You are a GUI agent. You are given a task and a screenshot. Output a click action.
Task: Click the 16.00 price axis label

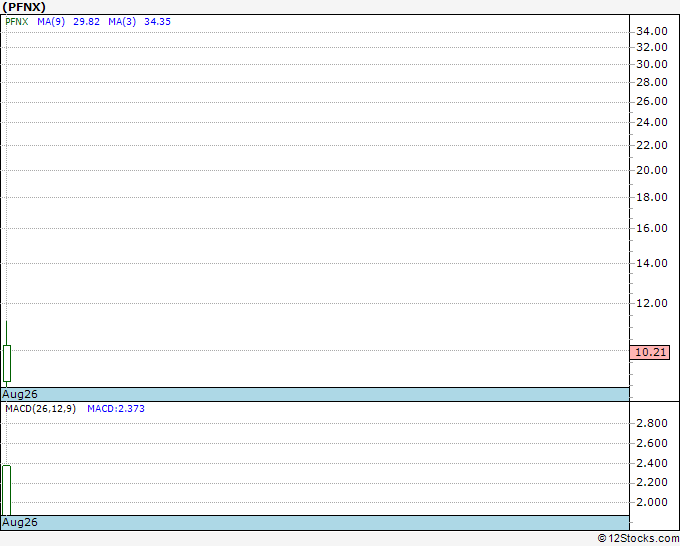coord(652,228)
